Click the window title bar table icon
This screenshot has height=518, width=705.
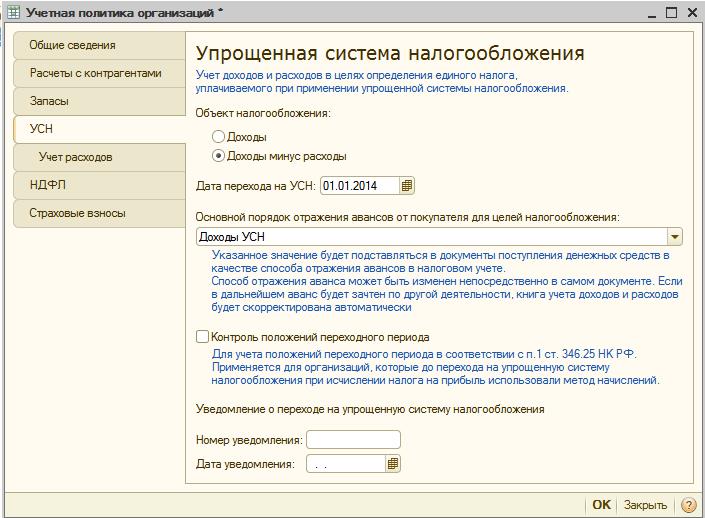pyautogui.click(x=12, y=11)
